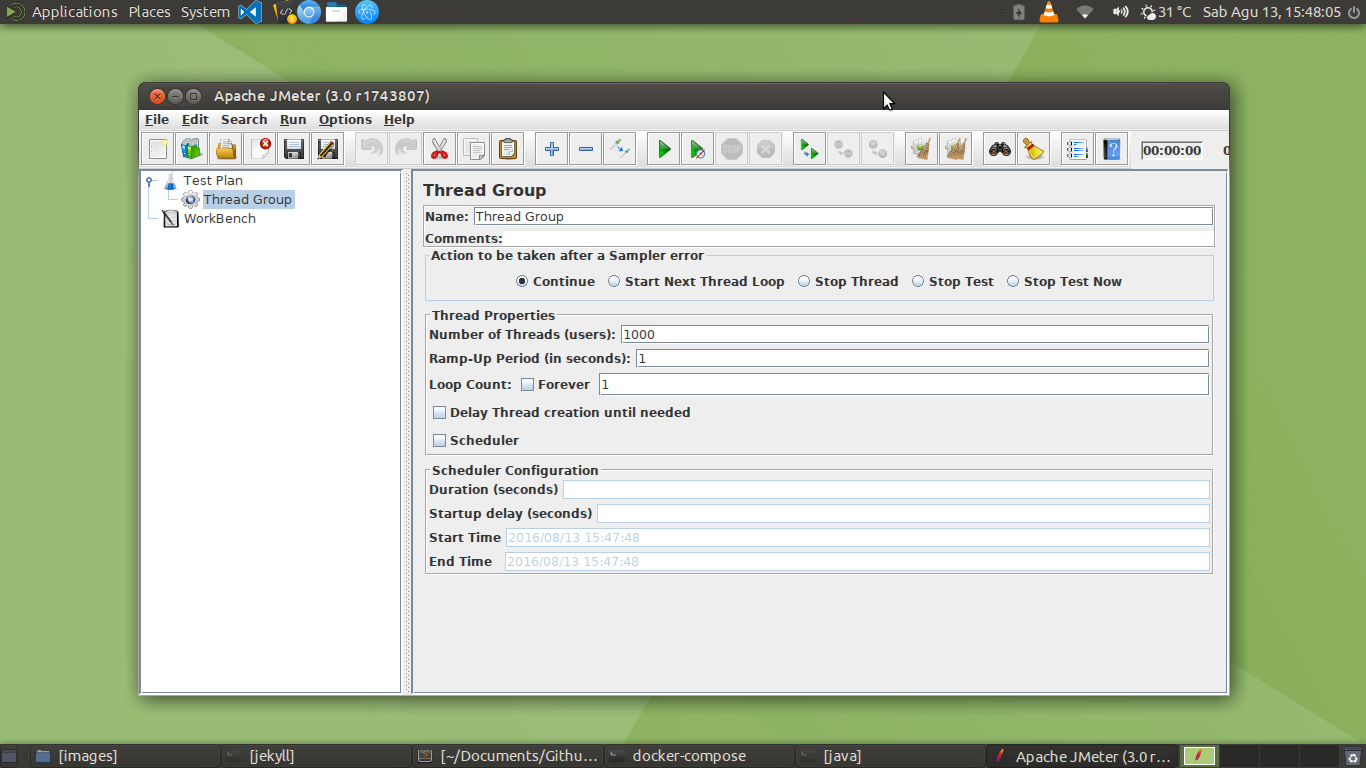1366x768 pixels.
Task: Collapse all nodes with minus icon
Action: [x=585, y=149]
